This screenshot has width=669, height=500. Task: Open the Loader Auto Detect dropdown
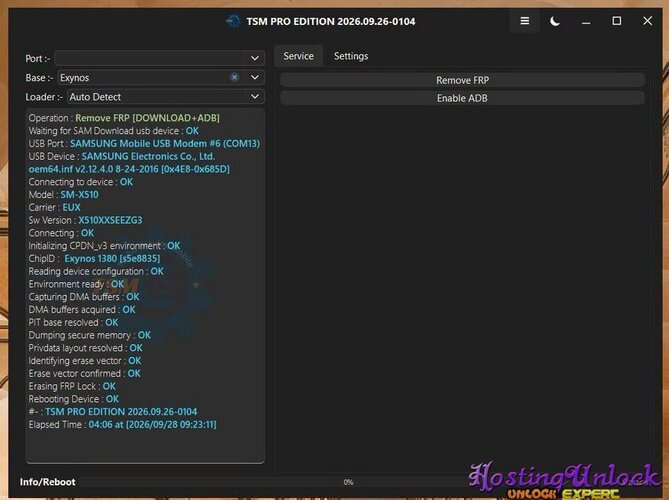166,97
